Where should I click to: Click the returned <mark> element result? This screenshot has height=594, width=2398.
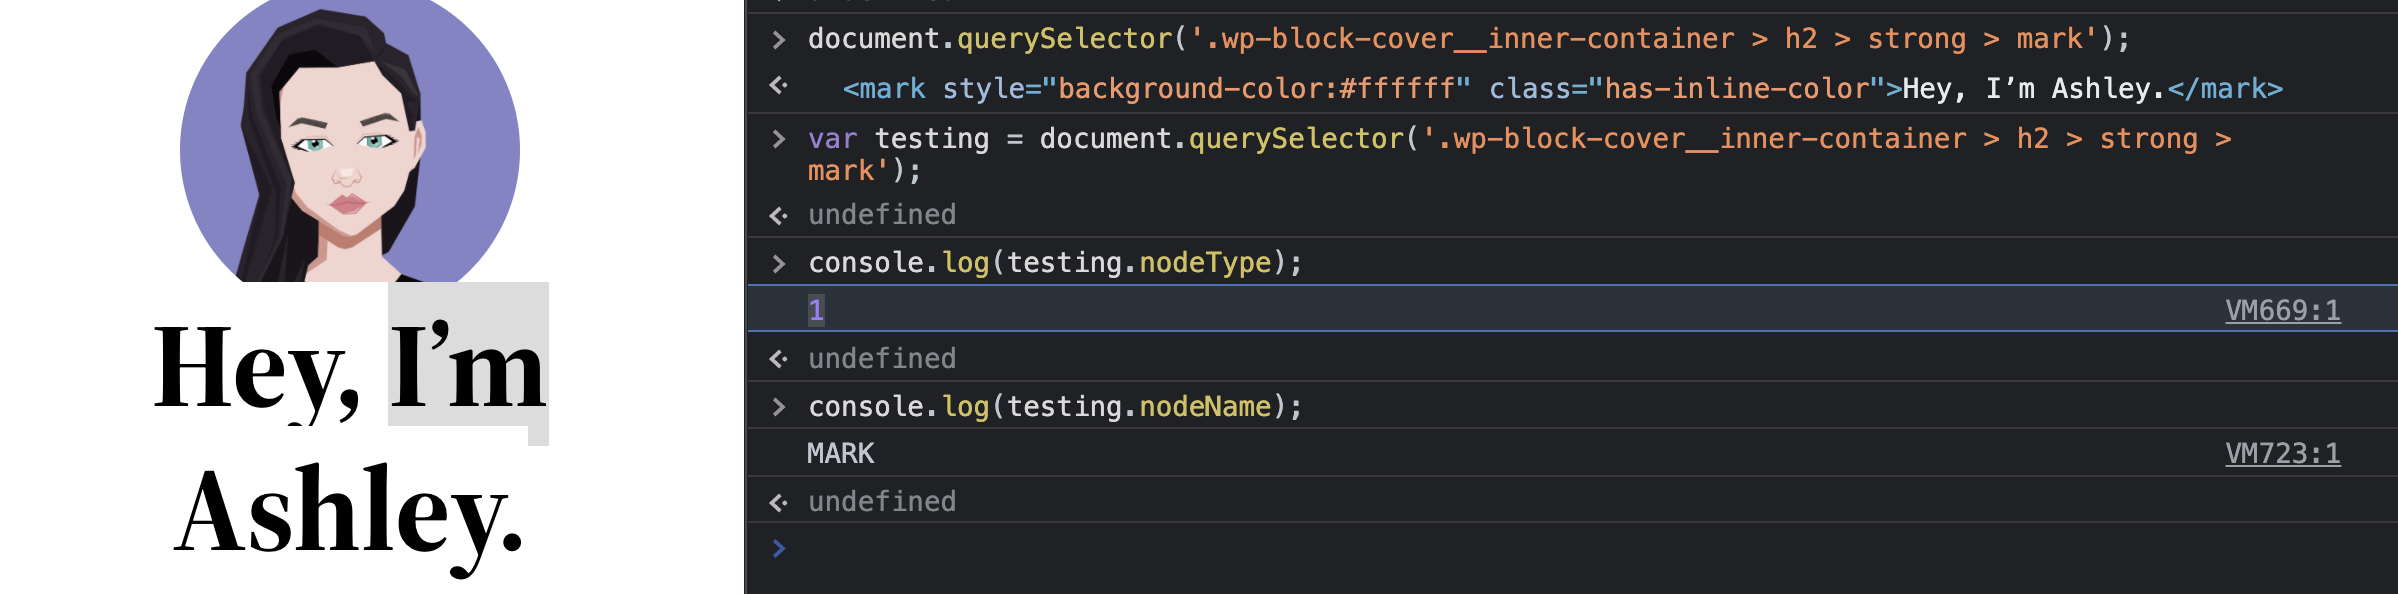pos(1562,89)
